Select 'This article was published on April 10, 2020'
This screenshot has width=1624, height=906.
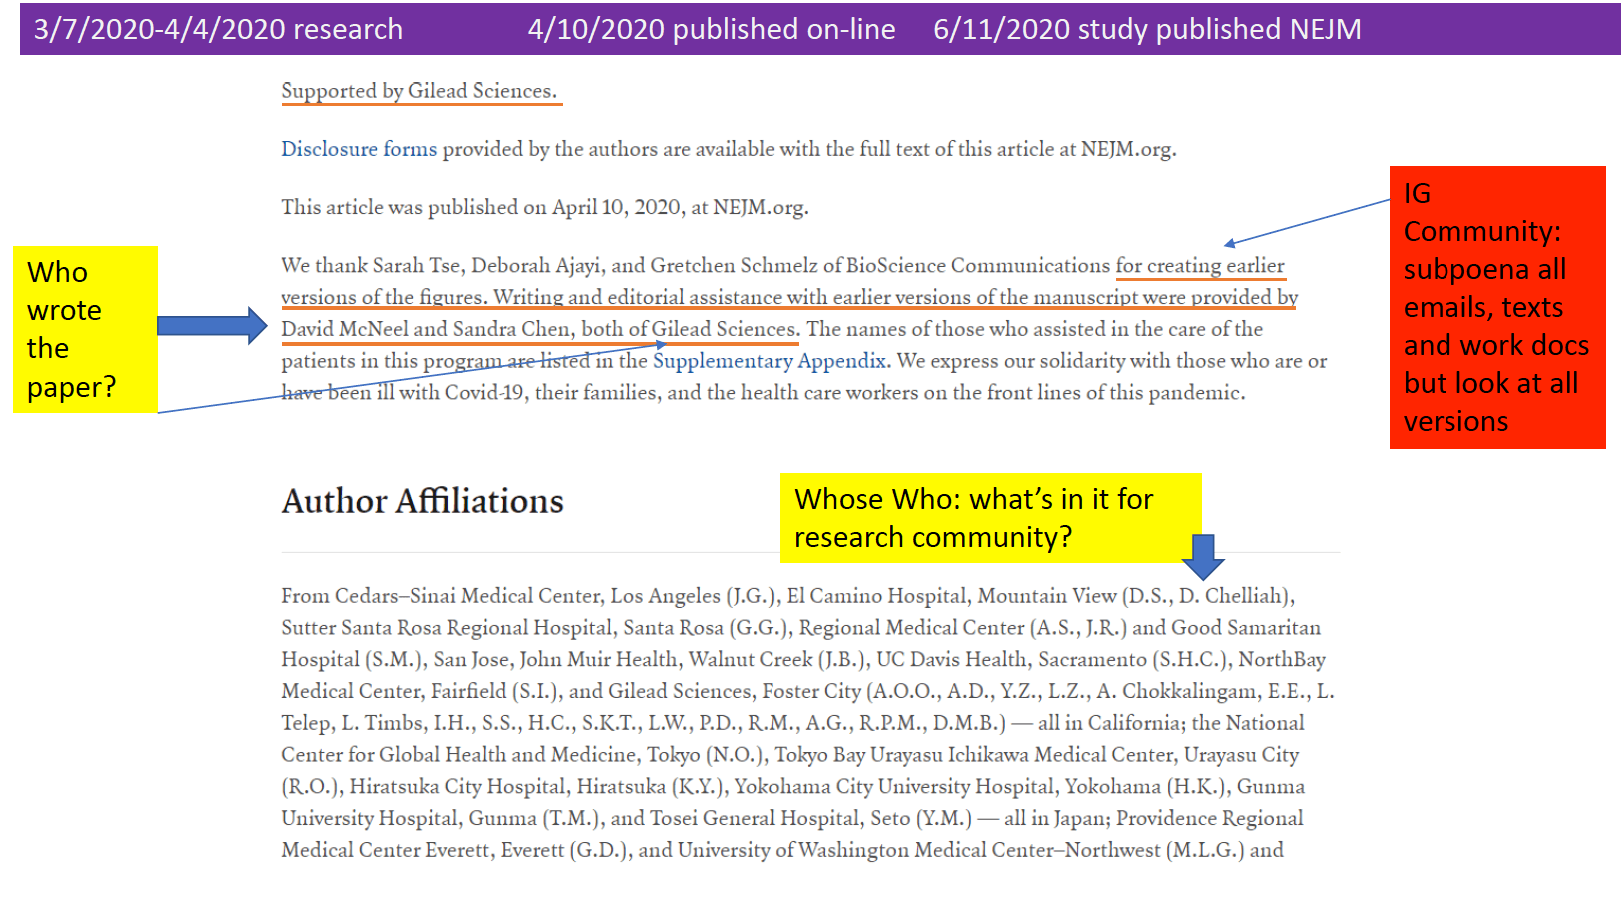coord(481,207)
